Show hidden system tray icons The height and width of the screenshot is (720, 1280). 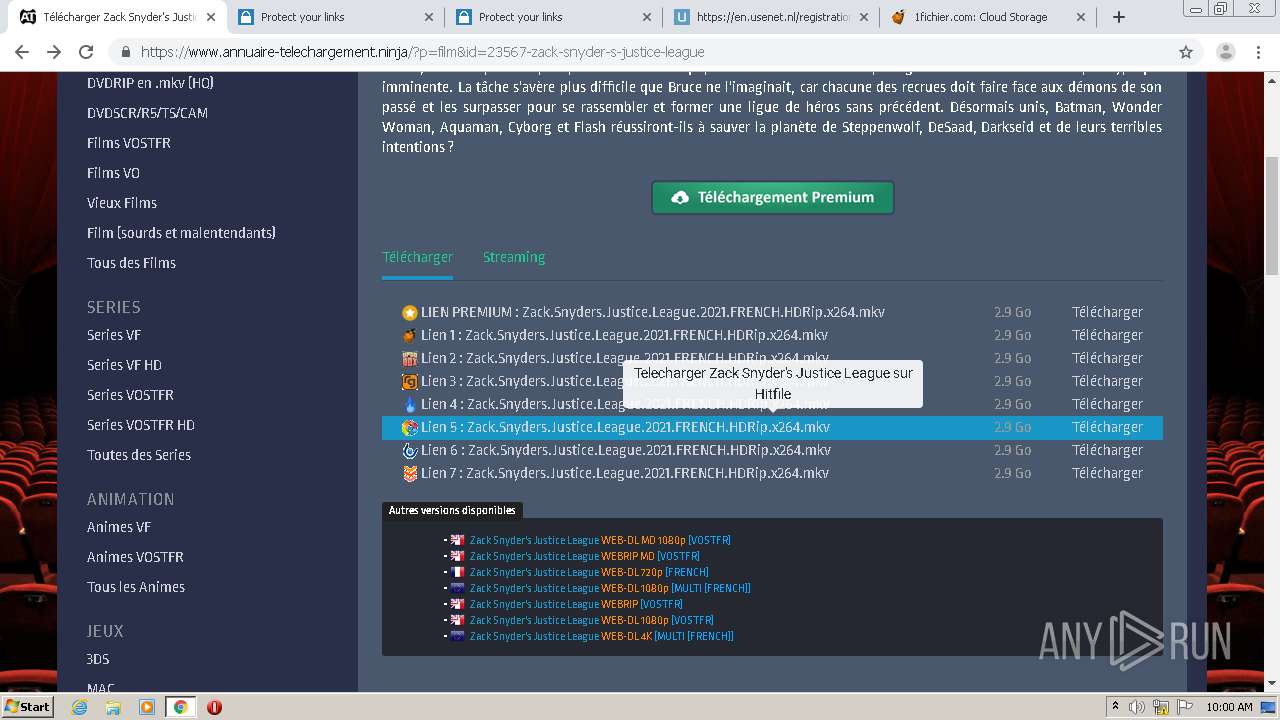click(x=1115, y=707)
